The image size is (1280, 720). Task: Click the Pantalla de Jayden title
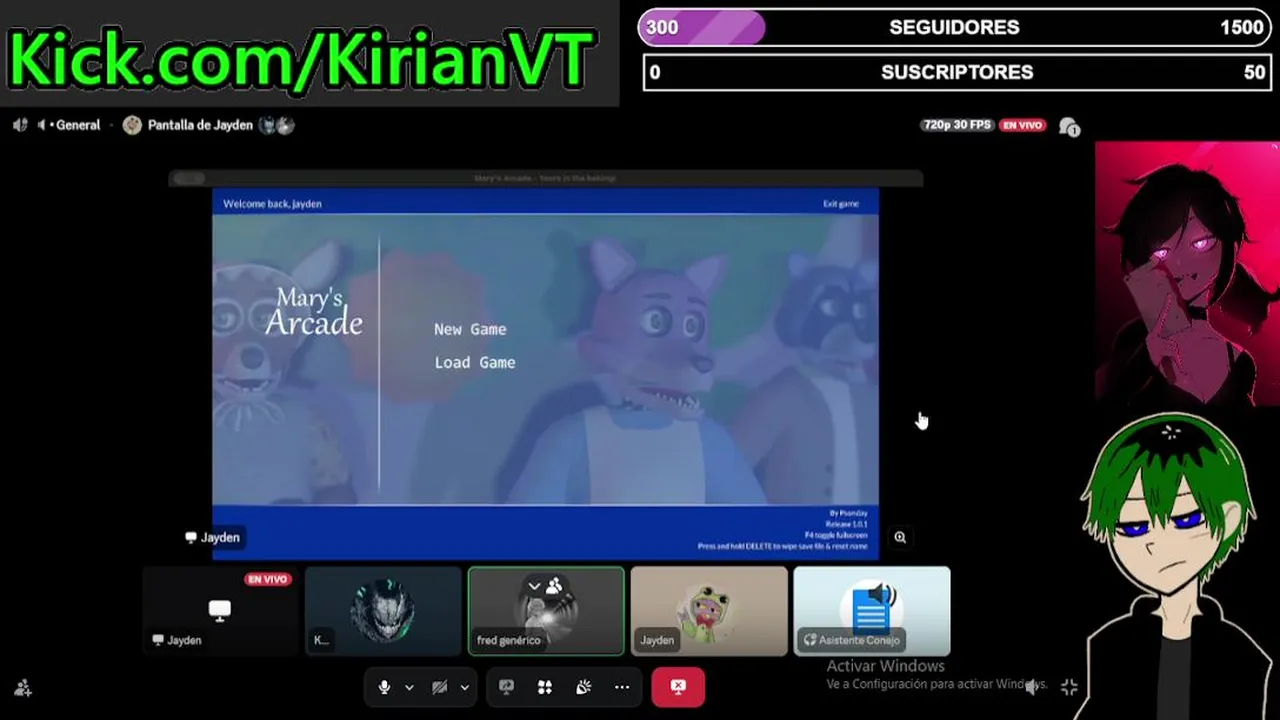pos(200,125)
